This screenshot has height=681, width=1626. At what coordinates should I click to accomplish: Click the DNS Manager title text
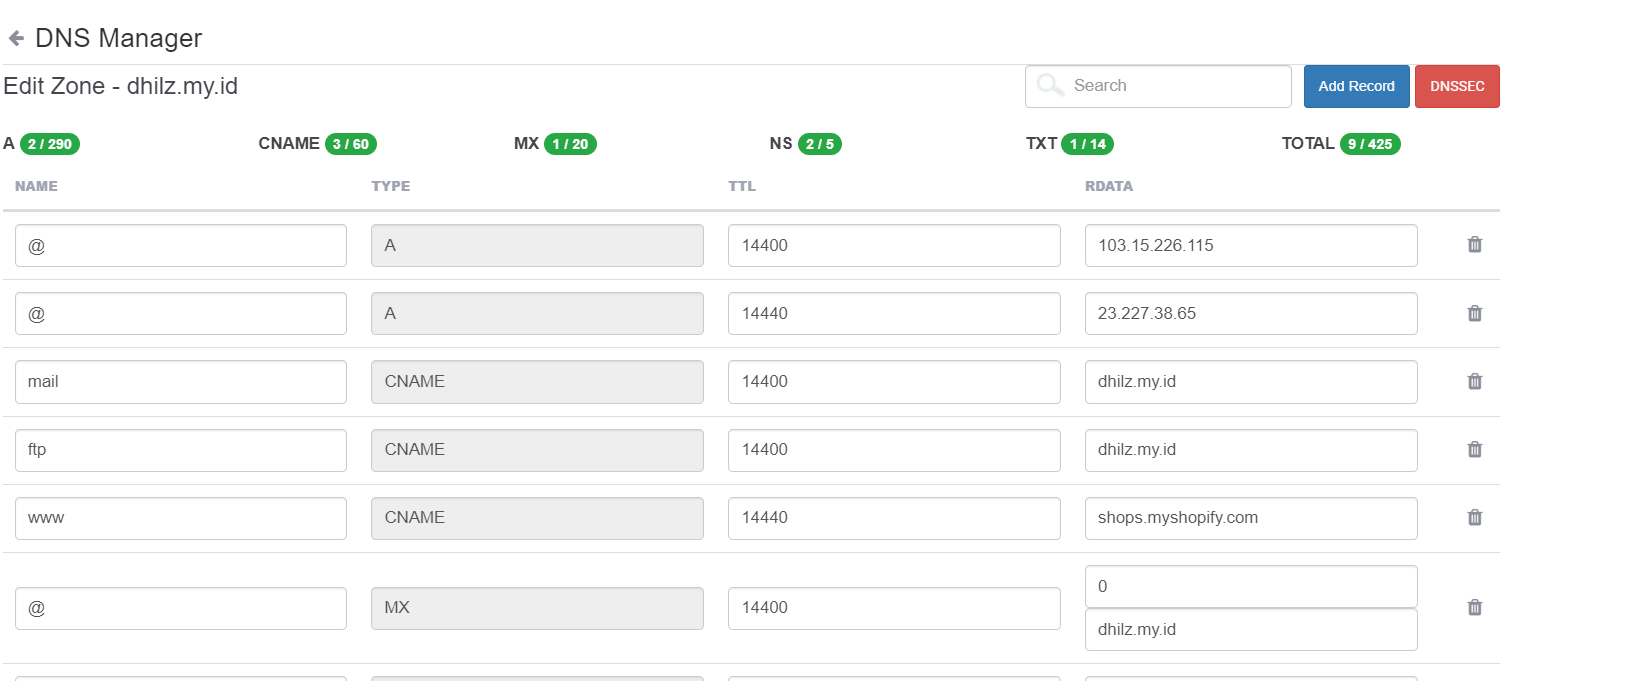[x=118, y=38]
